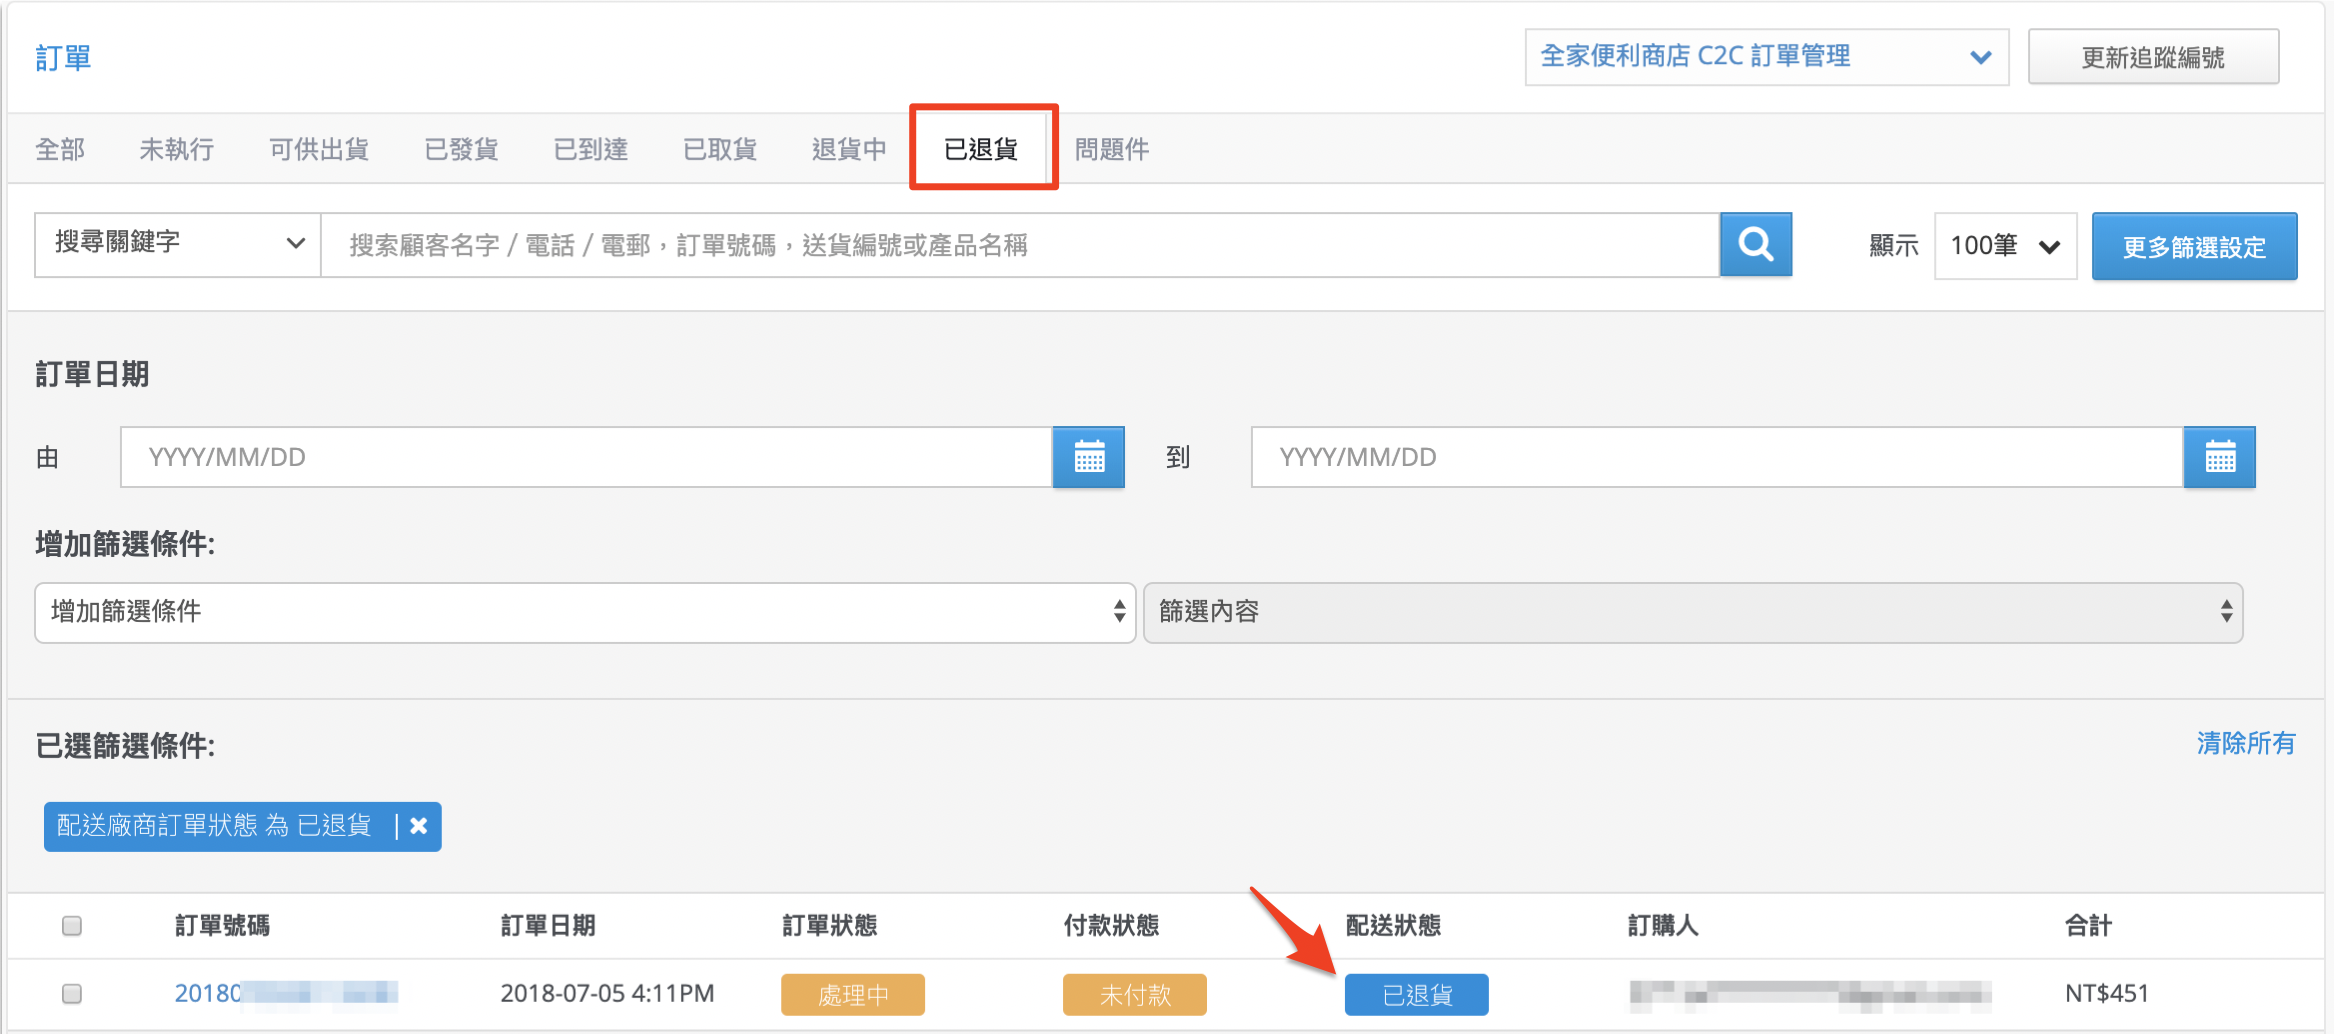Click the blue search magnifier button
This screenshot has height=1034, width=2334.
point(1755,244)
